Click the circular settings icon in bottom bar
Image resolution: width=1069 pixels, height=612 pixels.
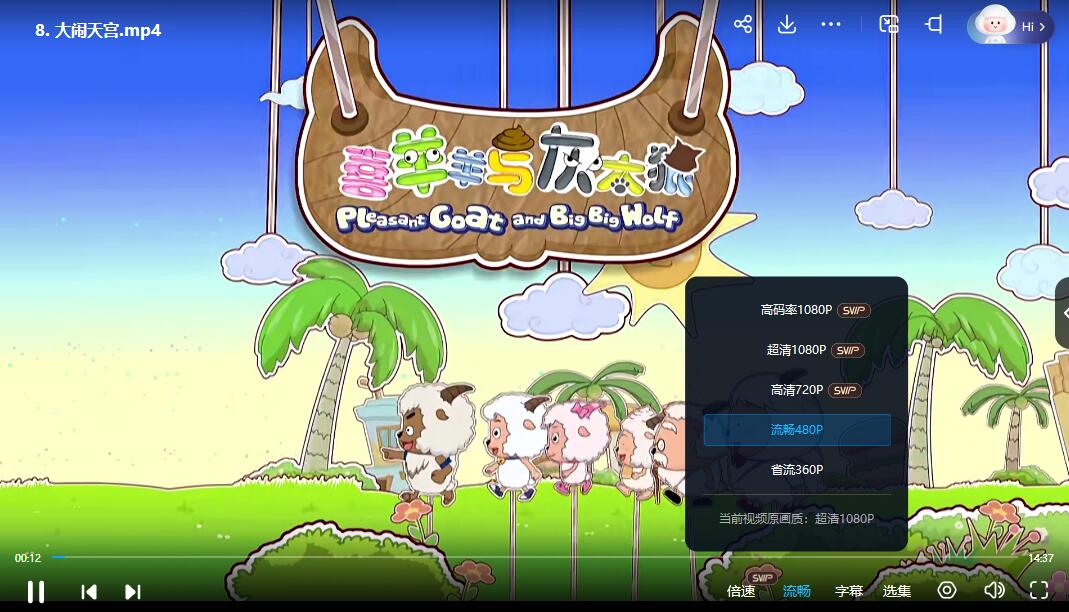click(x=947, y=590)
